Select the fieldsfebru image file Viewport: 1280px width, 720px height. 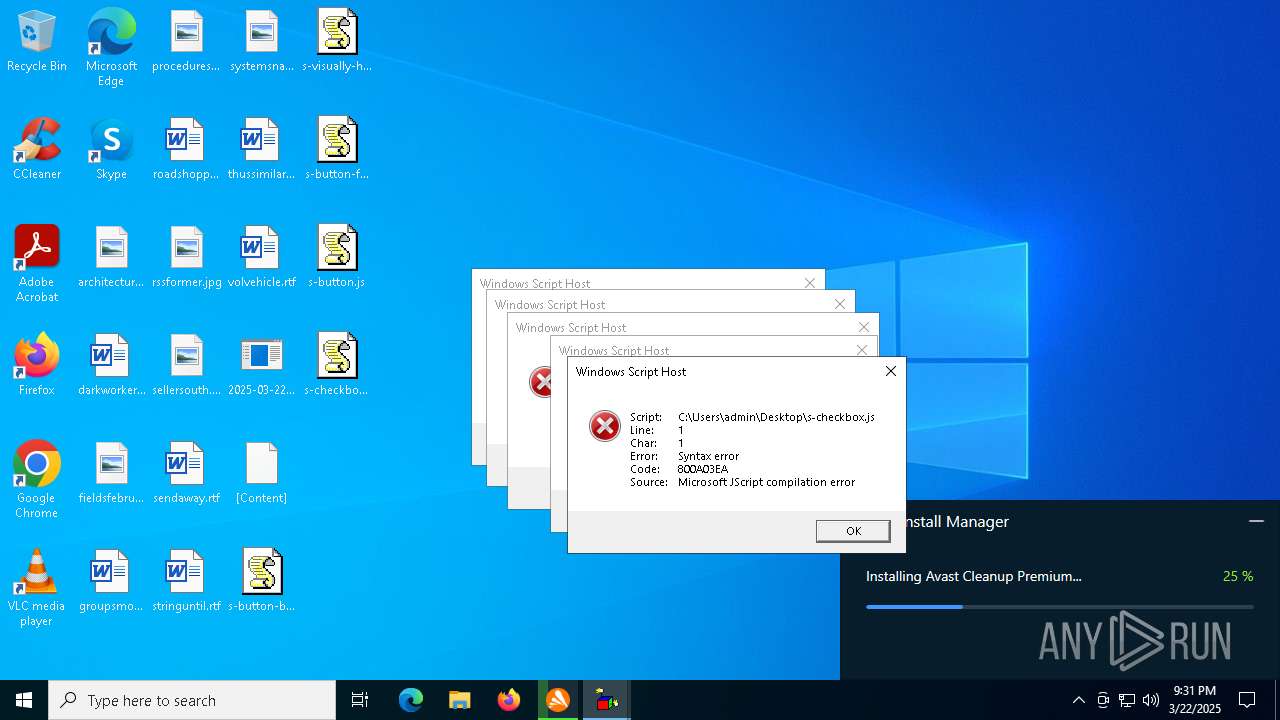click(111, 474)
